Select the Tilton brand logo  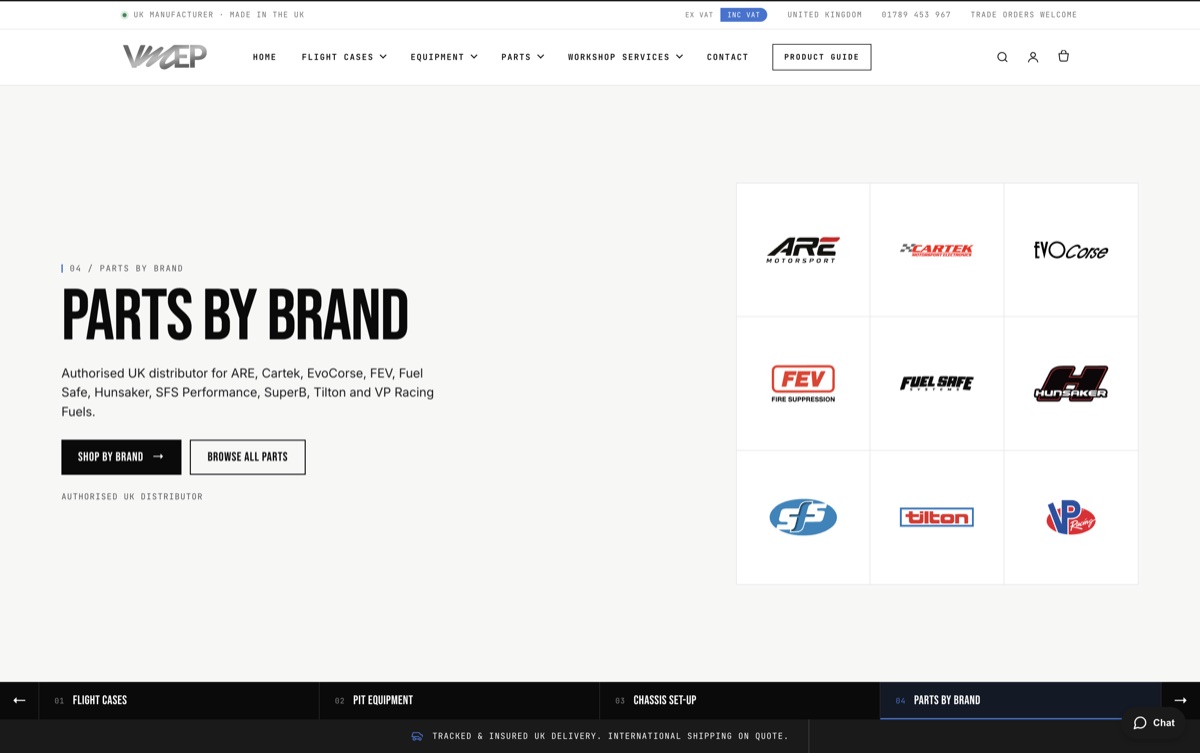point(937,517)
